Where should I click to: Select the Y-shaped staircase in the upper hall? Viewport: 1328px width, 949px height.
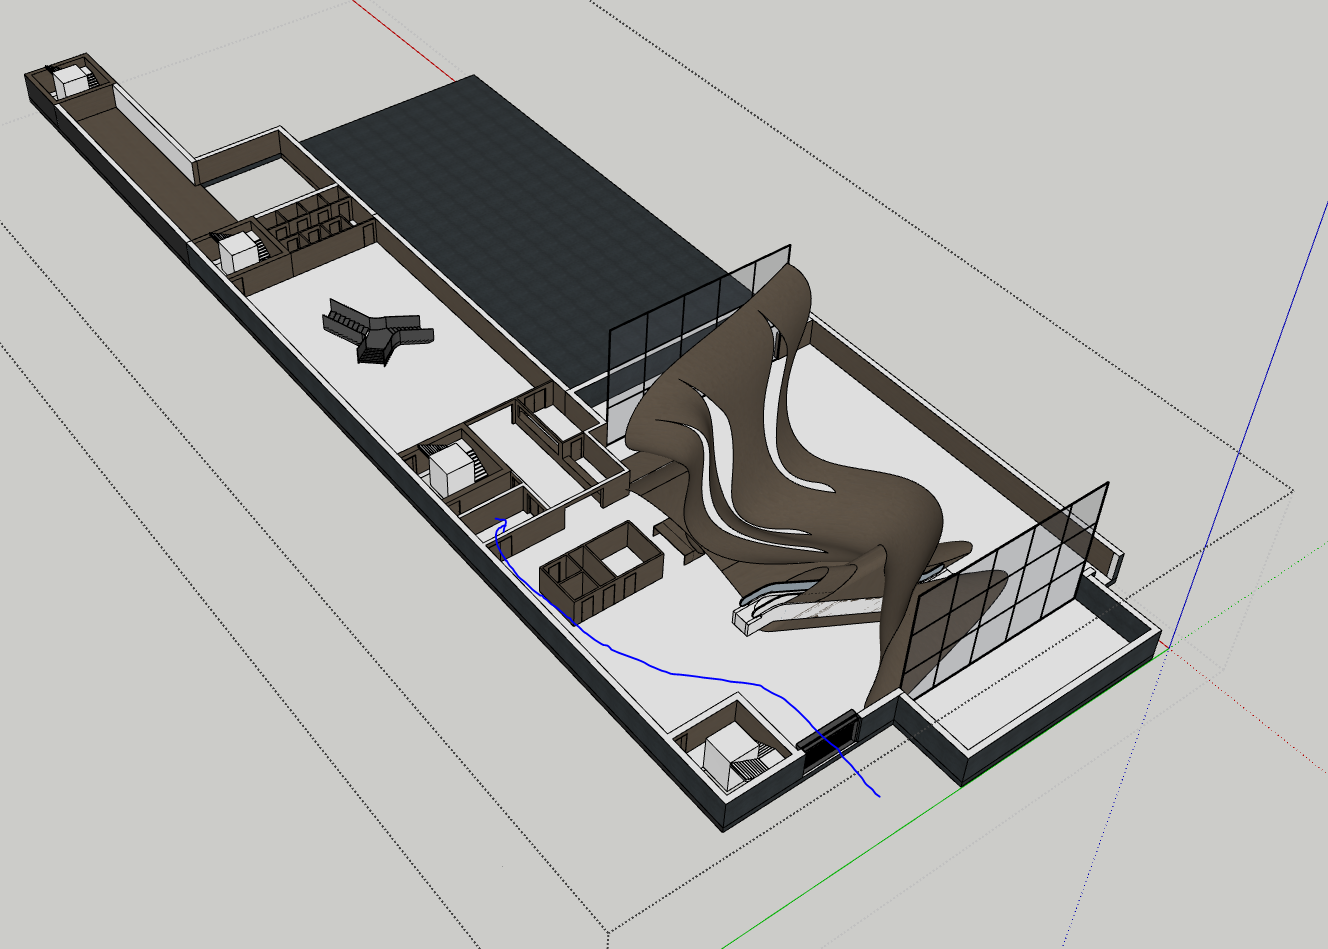378,330
